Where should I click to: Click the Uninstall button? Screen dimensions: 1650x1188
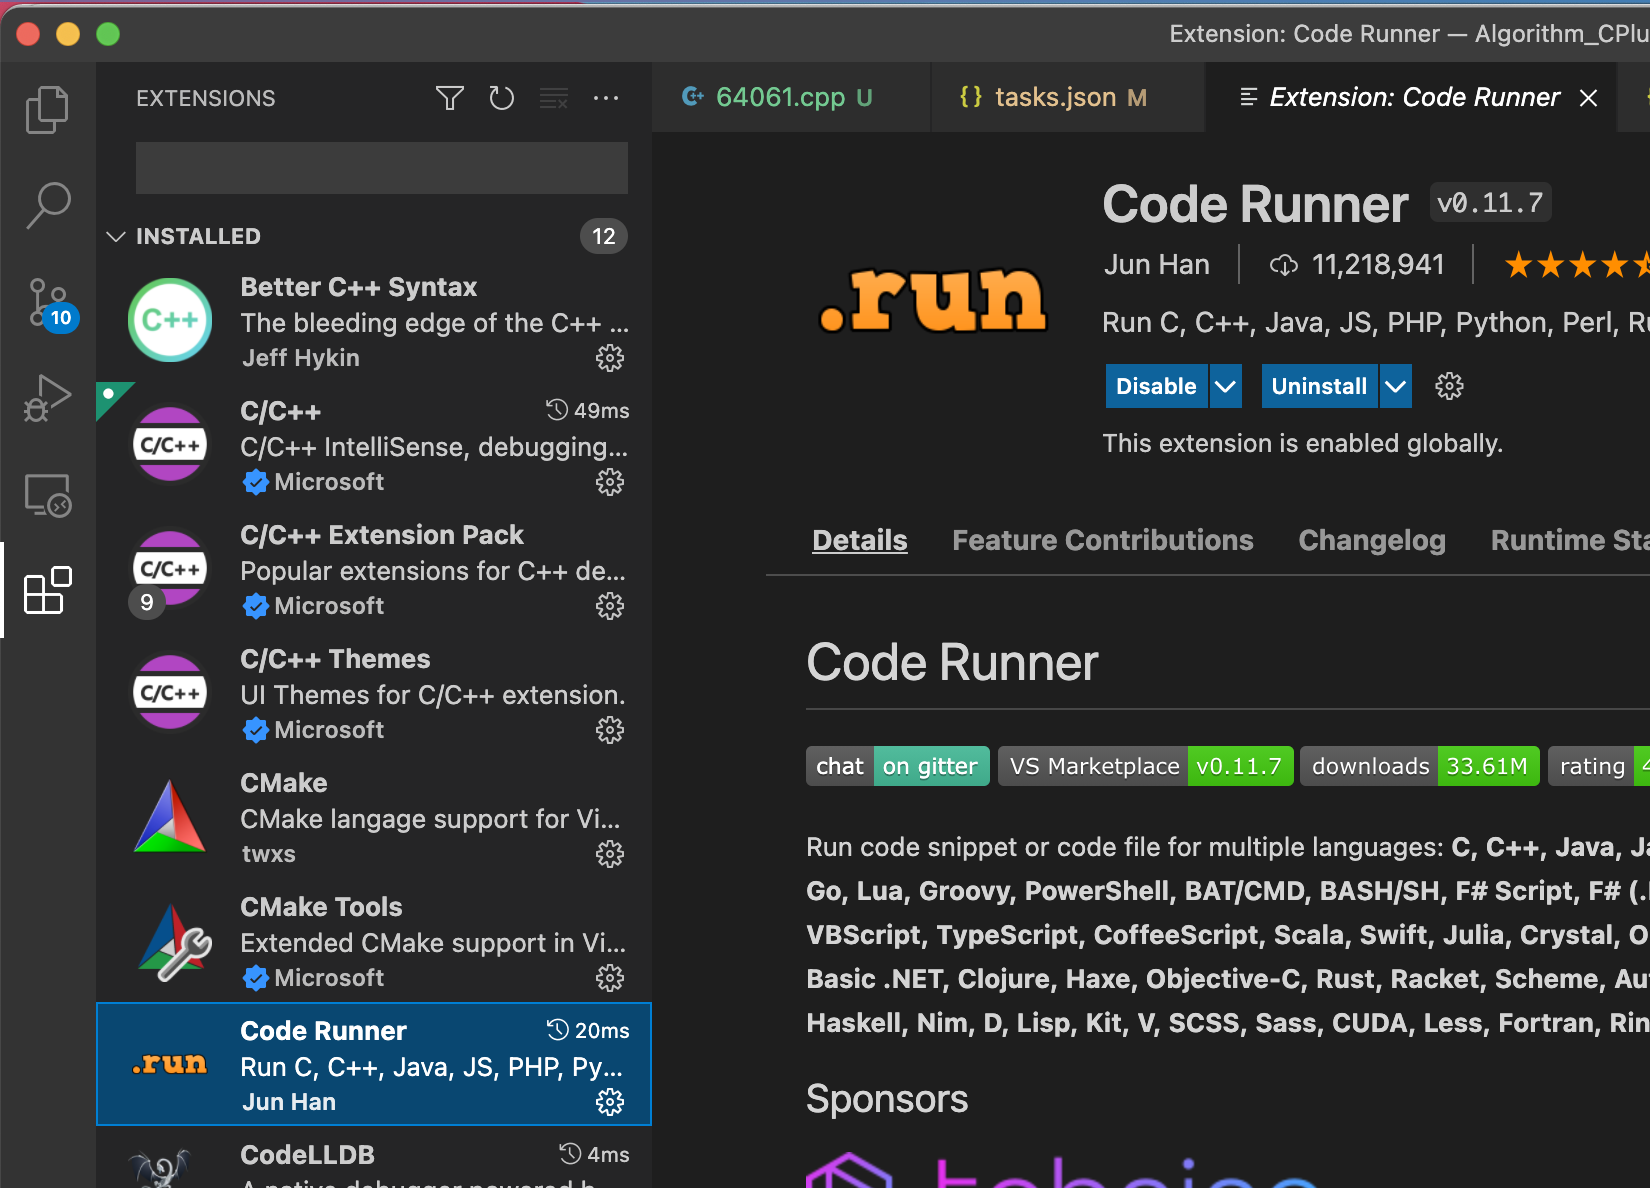pyautogui.click(x=1320, y=386)
